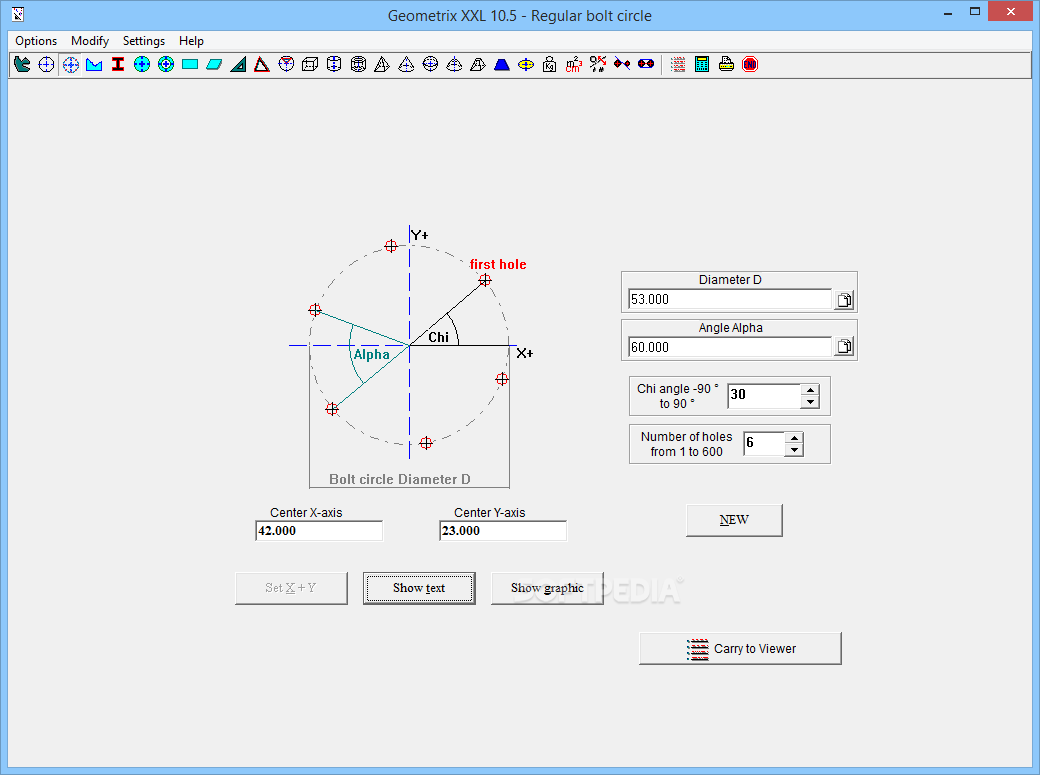Open the Kg weight calculation icon
Screen dimensions: 1040x775
click(550, 64)
